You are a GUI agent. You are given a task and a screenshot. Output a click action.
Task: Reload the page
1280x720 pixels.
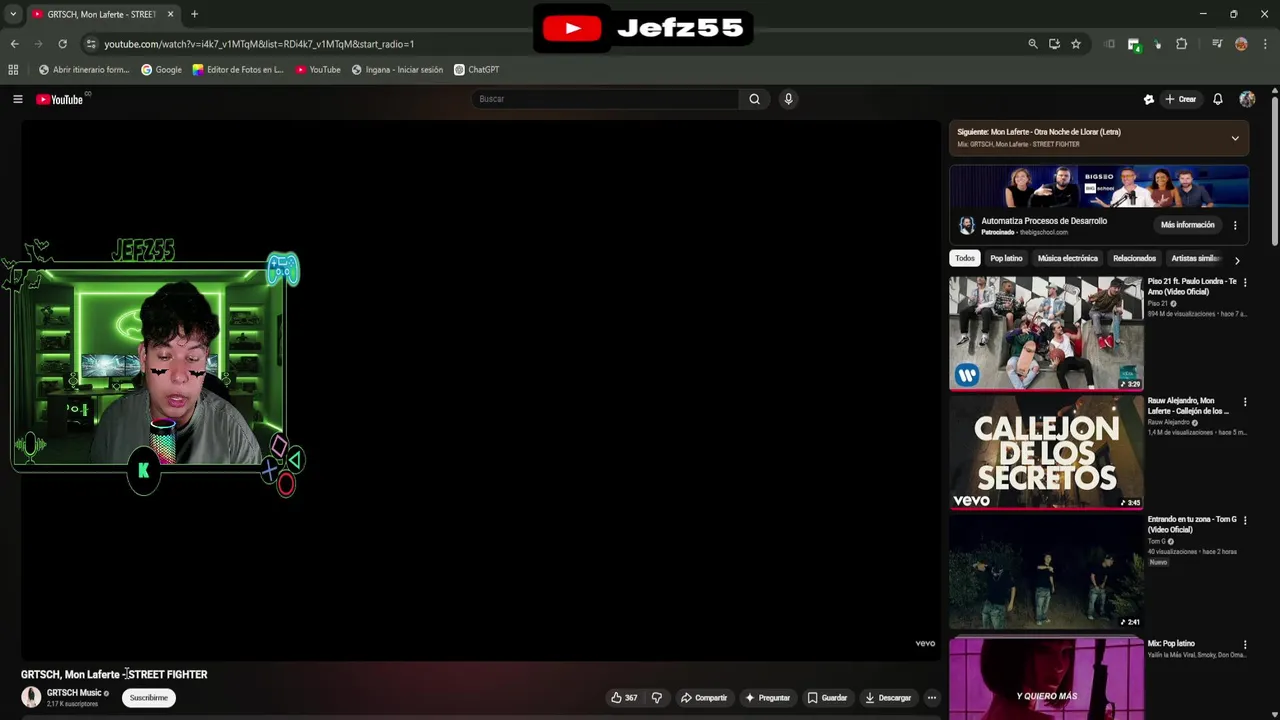tap(62, 44)
